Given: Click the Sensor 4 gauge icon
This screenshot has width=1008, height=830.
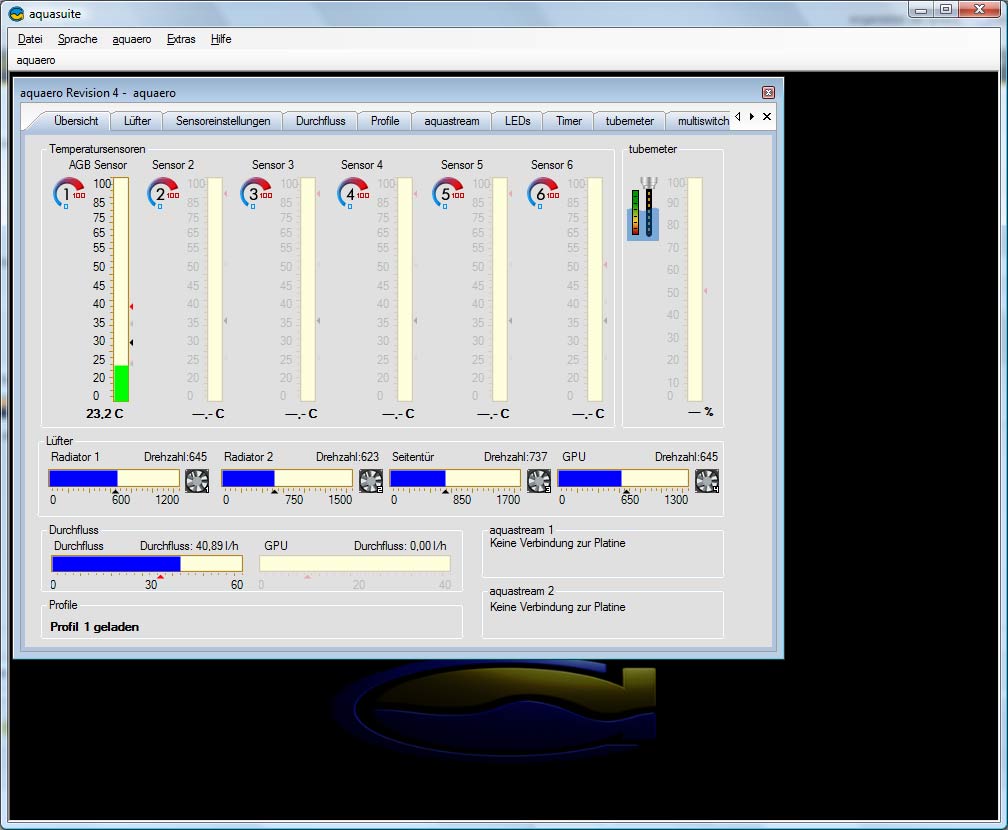Looking at the screenshot, I should coord(353,193).
